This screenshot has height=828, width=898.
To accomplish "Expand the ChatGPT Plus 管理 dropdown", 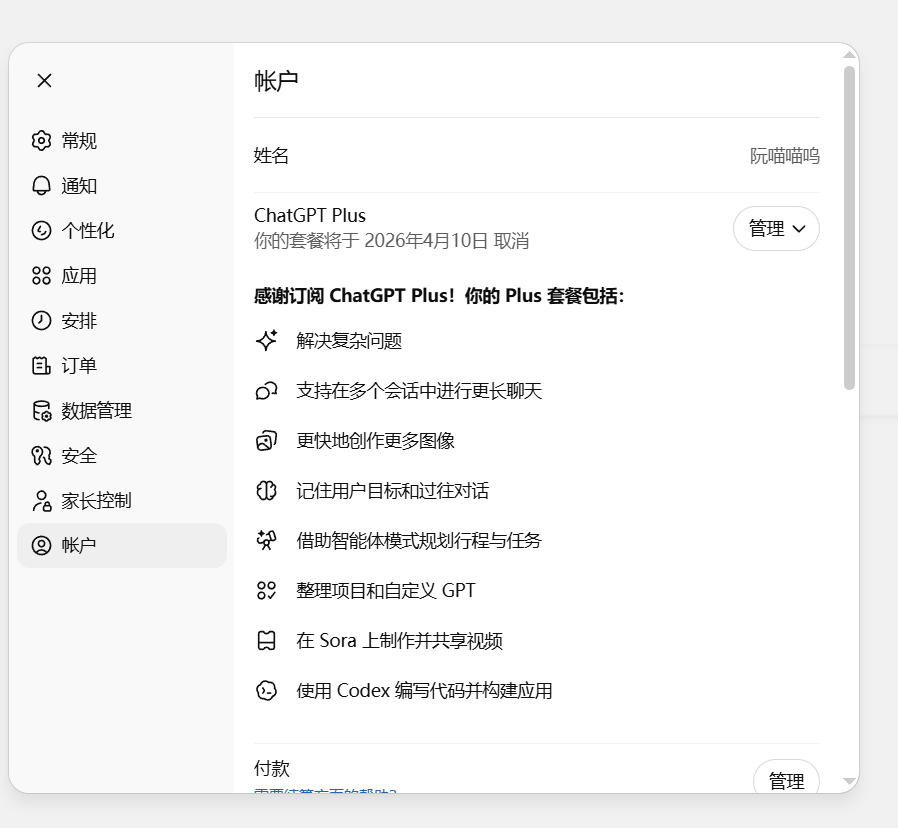I will [776, 229].
